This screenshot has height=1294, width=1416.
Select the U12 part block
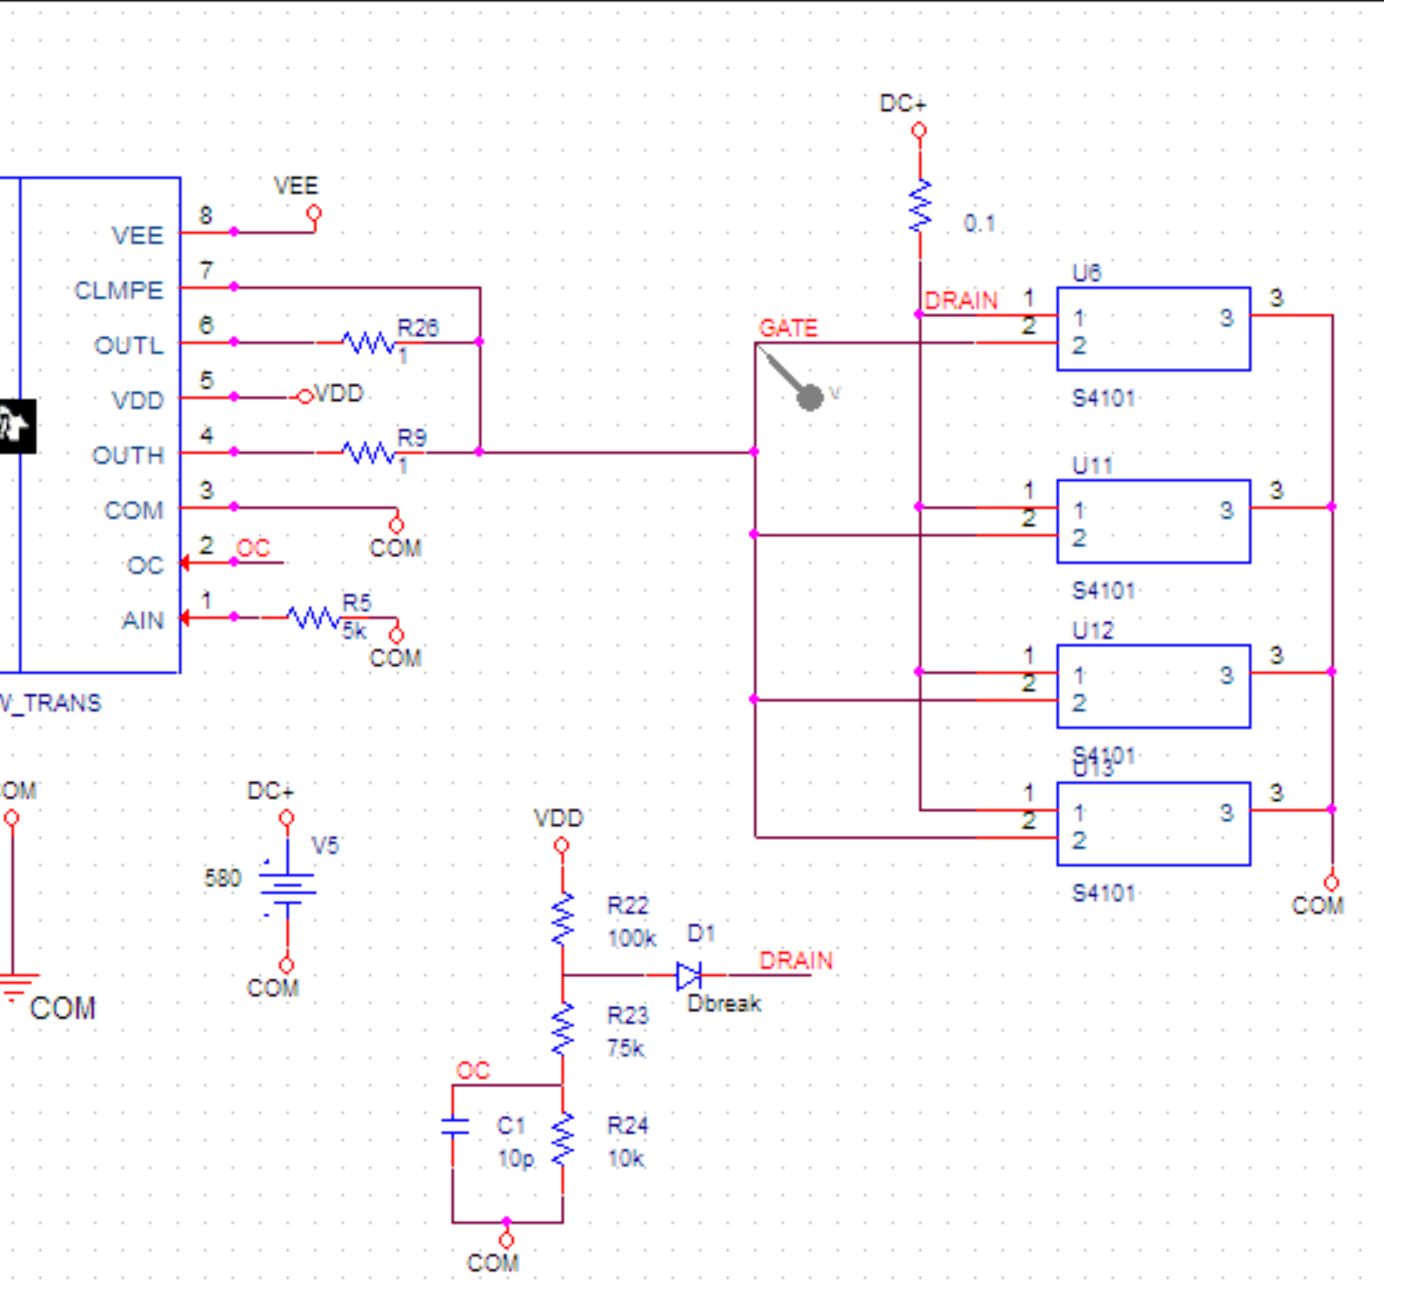[1153, 686]
